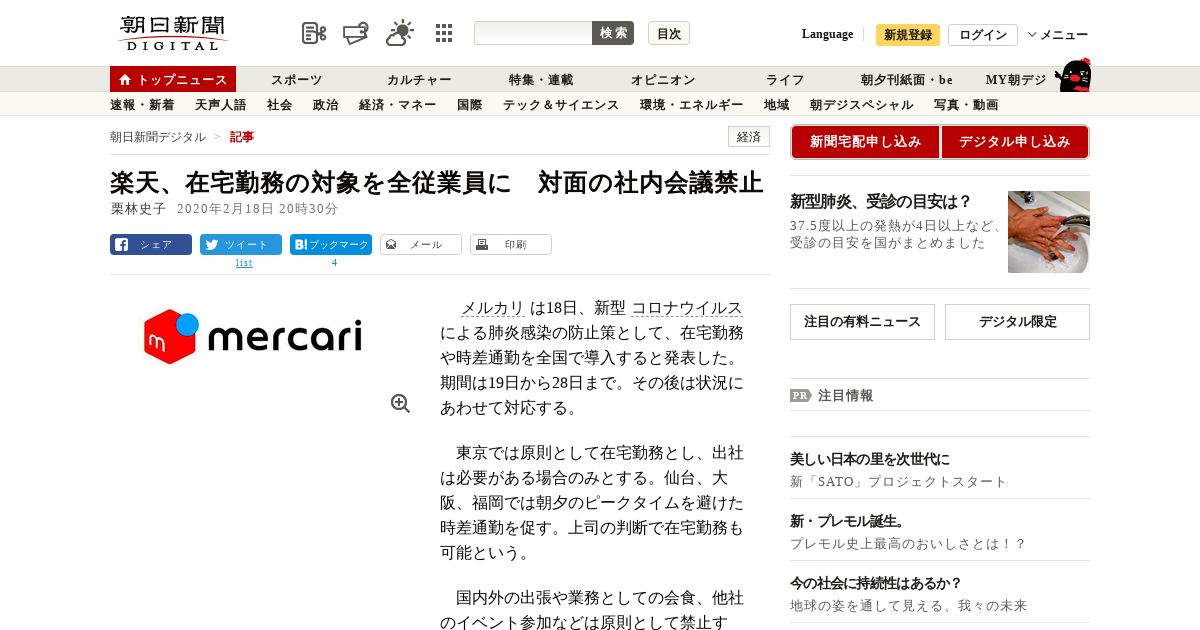Click 記事 breadcrumb link
Screen dimensions: 1200x630
point(242,137)
